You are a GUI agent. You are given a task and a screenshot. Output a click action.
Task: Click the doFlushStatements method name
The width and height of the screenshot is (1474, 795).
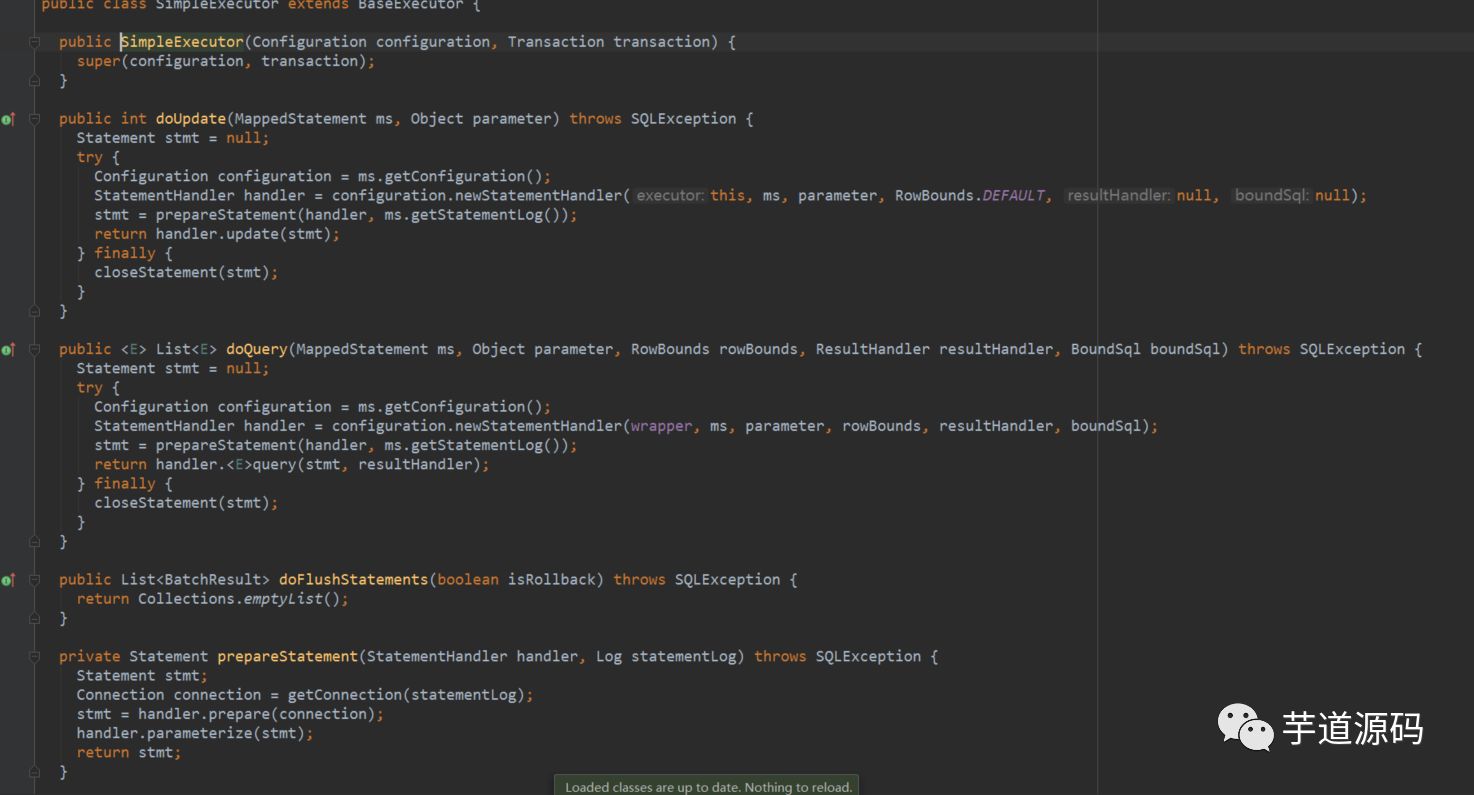pyautogui.click(x=354, y=580)
